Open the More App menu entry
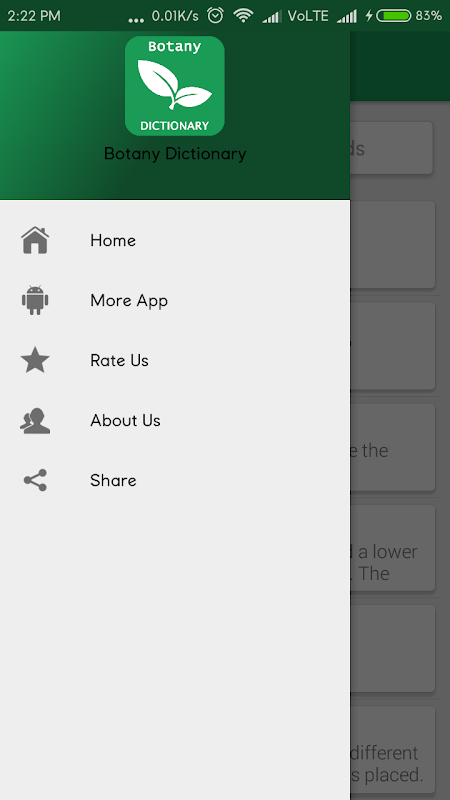This screenshot has width=450, height=800. pos(175,301)
